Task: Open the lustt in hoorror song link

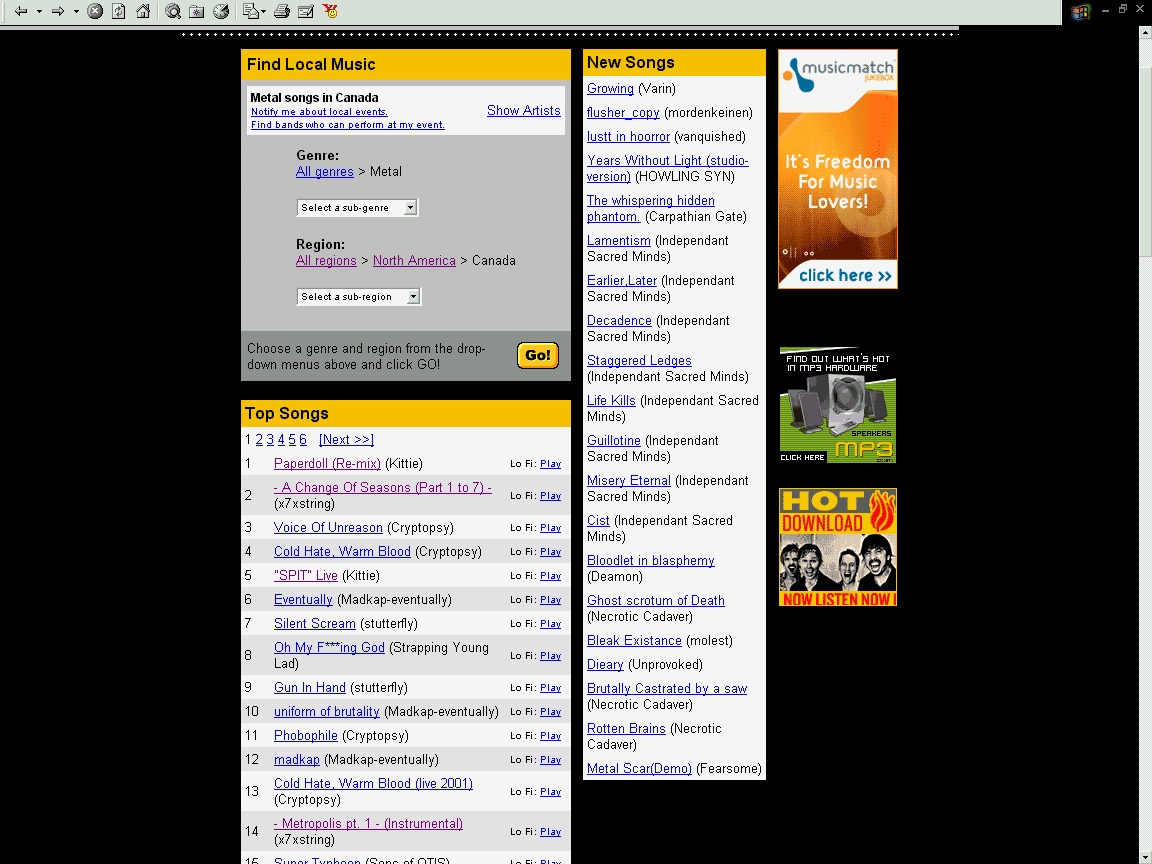Action: pyautogui.click(x=628, y=137)
